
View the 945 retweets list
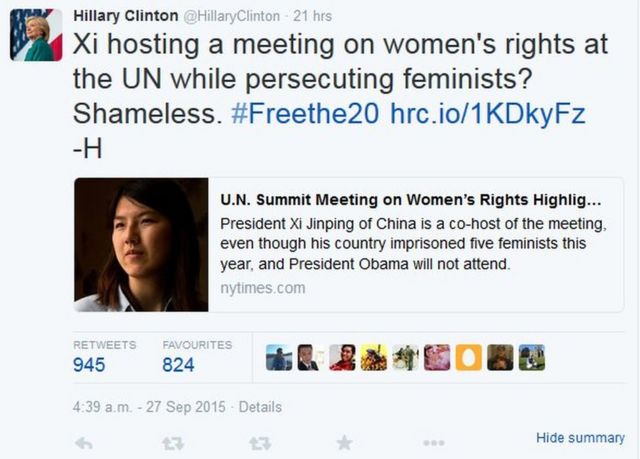tap(89, 365)
